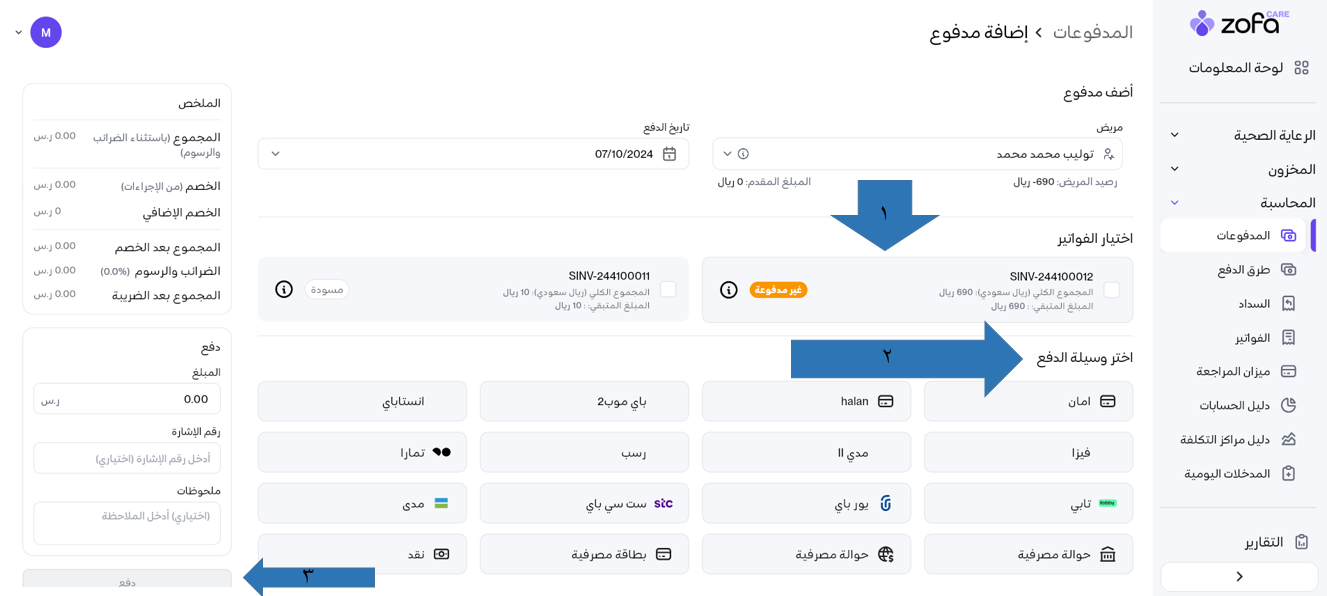Collapse the sidebar using bottom chevron
Image resolution: width=1327 pixels, height=596 pixels.
pyautogui.click(x=1239, y=577)
